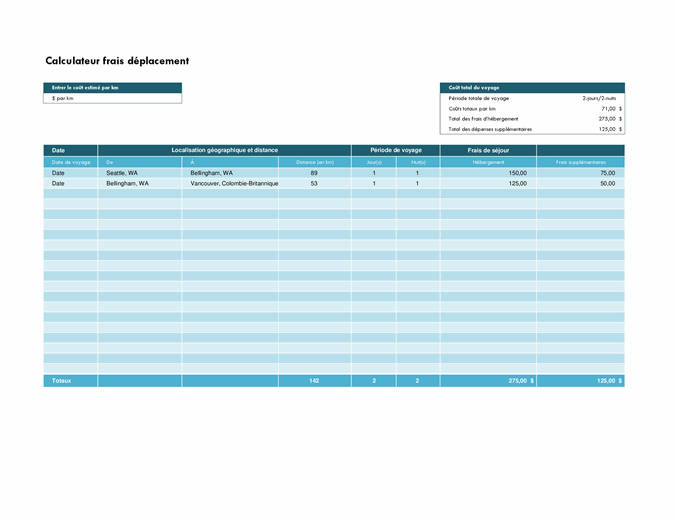Select the 'Calculateur frais déplacement' title

pos(117,61)
